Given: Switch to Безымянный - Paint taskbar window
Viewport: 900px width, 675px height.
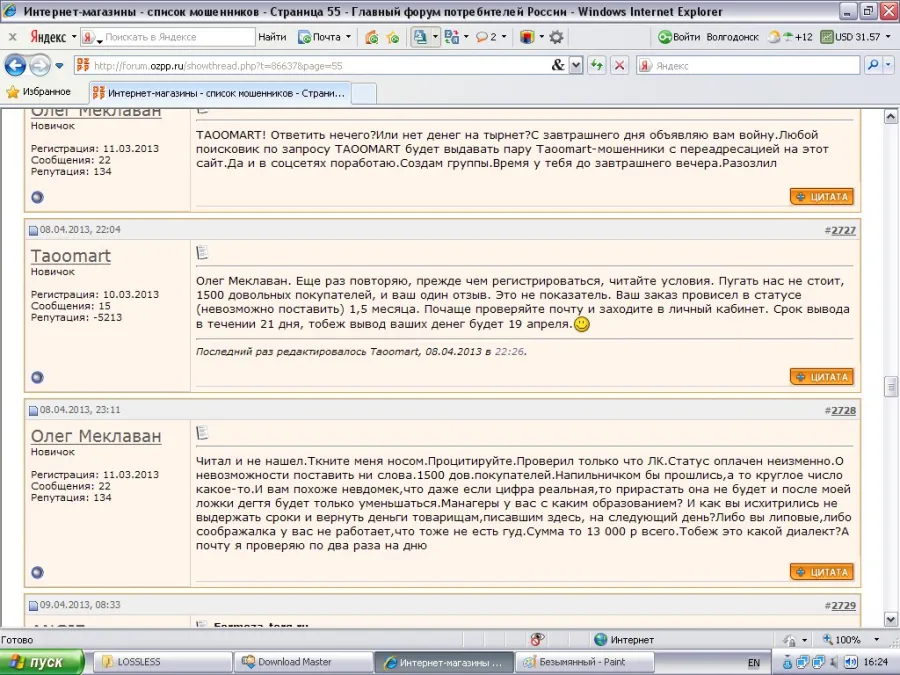Looking at the screenshot, I should coord(584,662).
